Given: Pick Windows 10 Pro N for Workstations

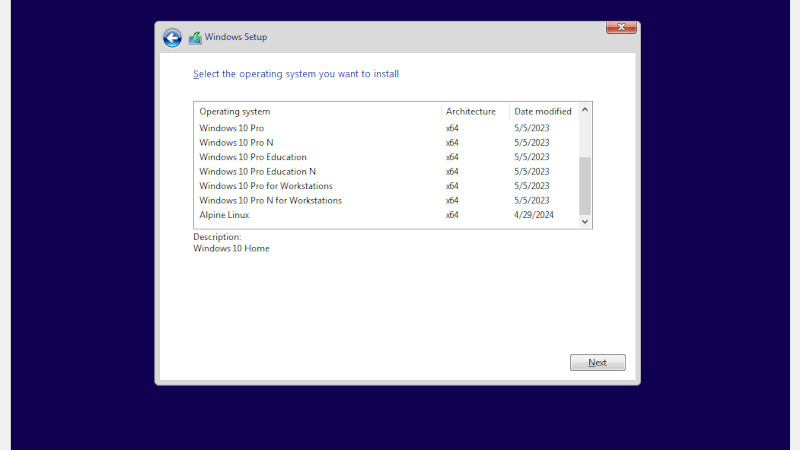Looking at the screenshot, I should tap(270, 201).
